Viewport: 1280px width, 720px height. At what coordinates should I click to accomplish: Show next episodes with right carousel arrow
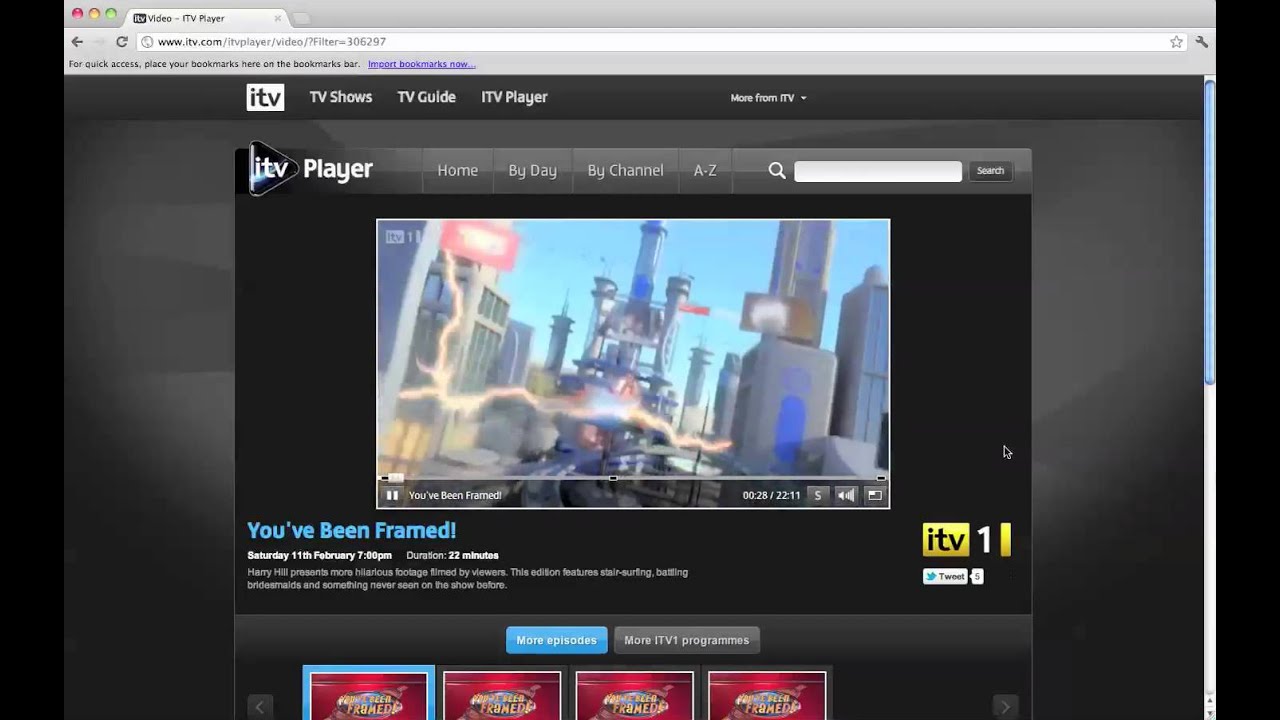click(1005, 706)
